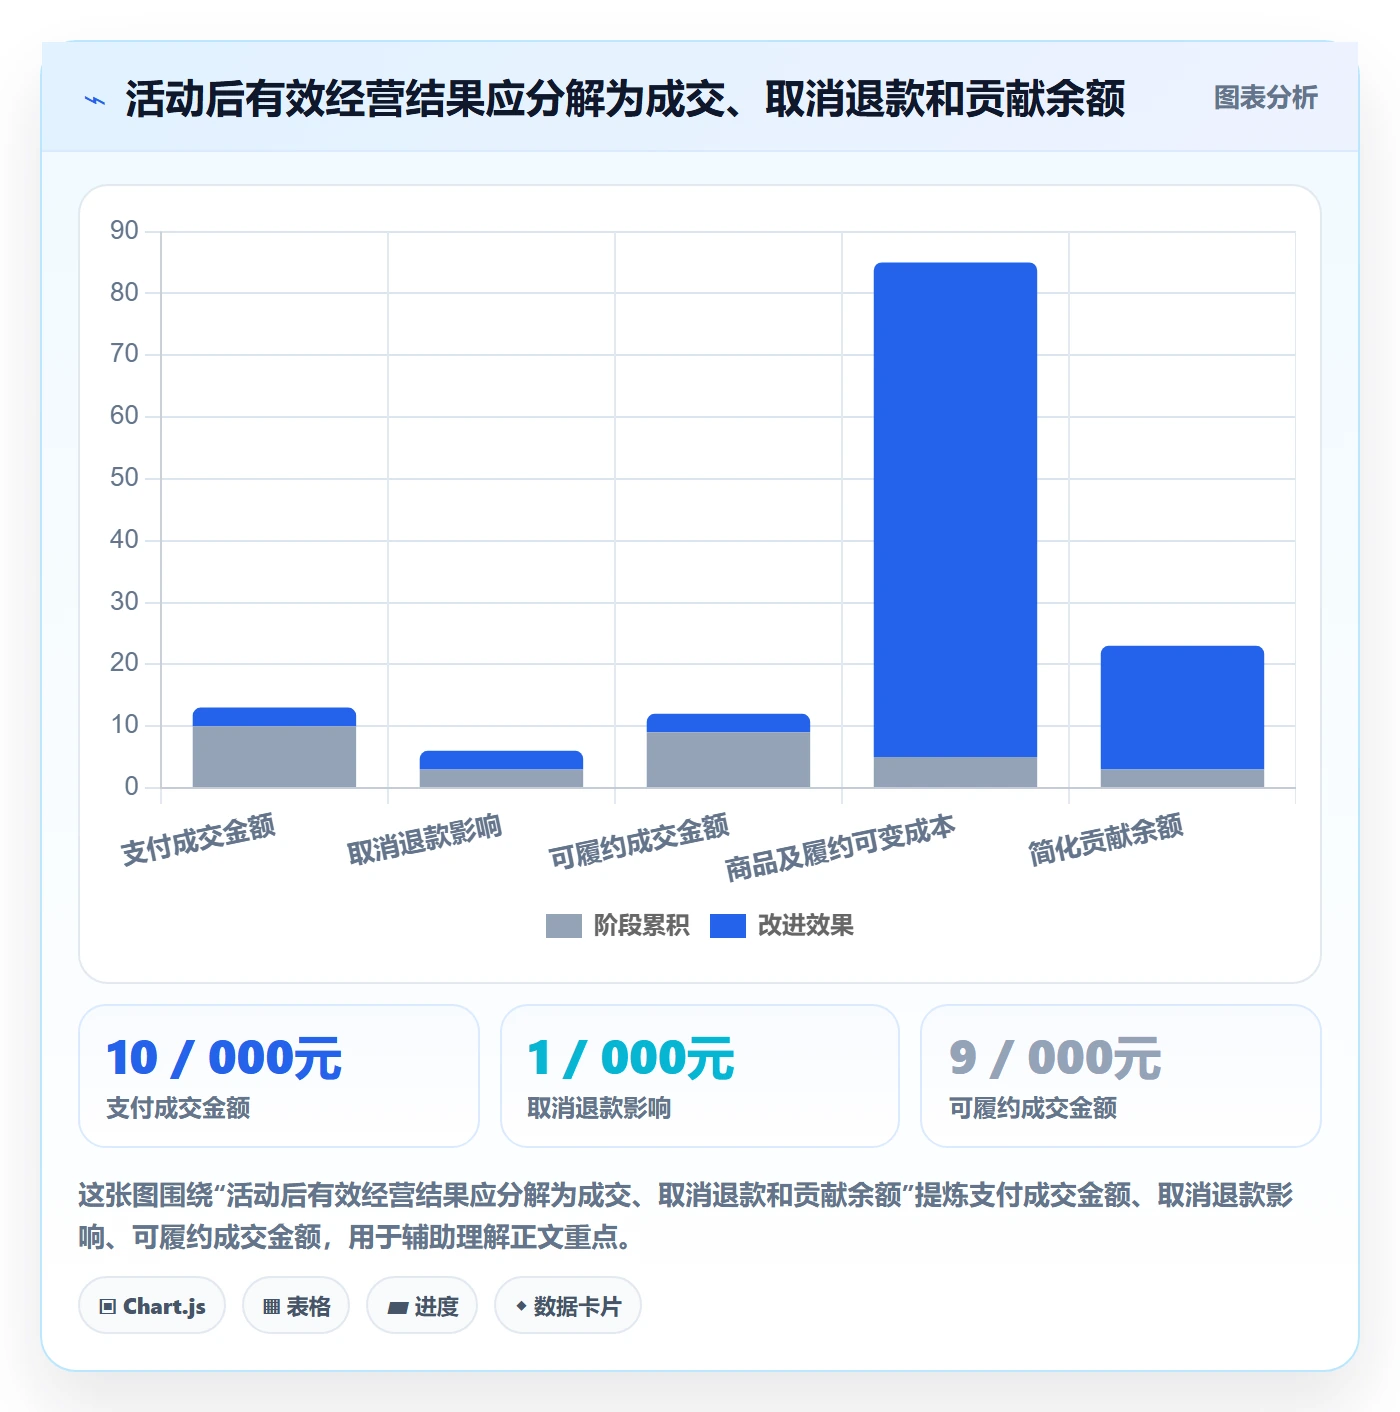The width and height of the screenshot is (1400, 1412).
Task: Click the gray segment of 取消退款影响 bar
Action: 501,778
